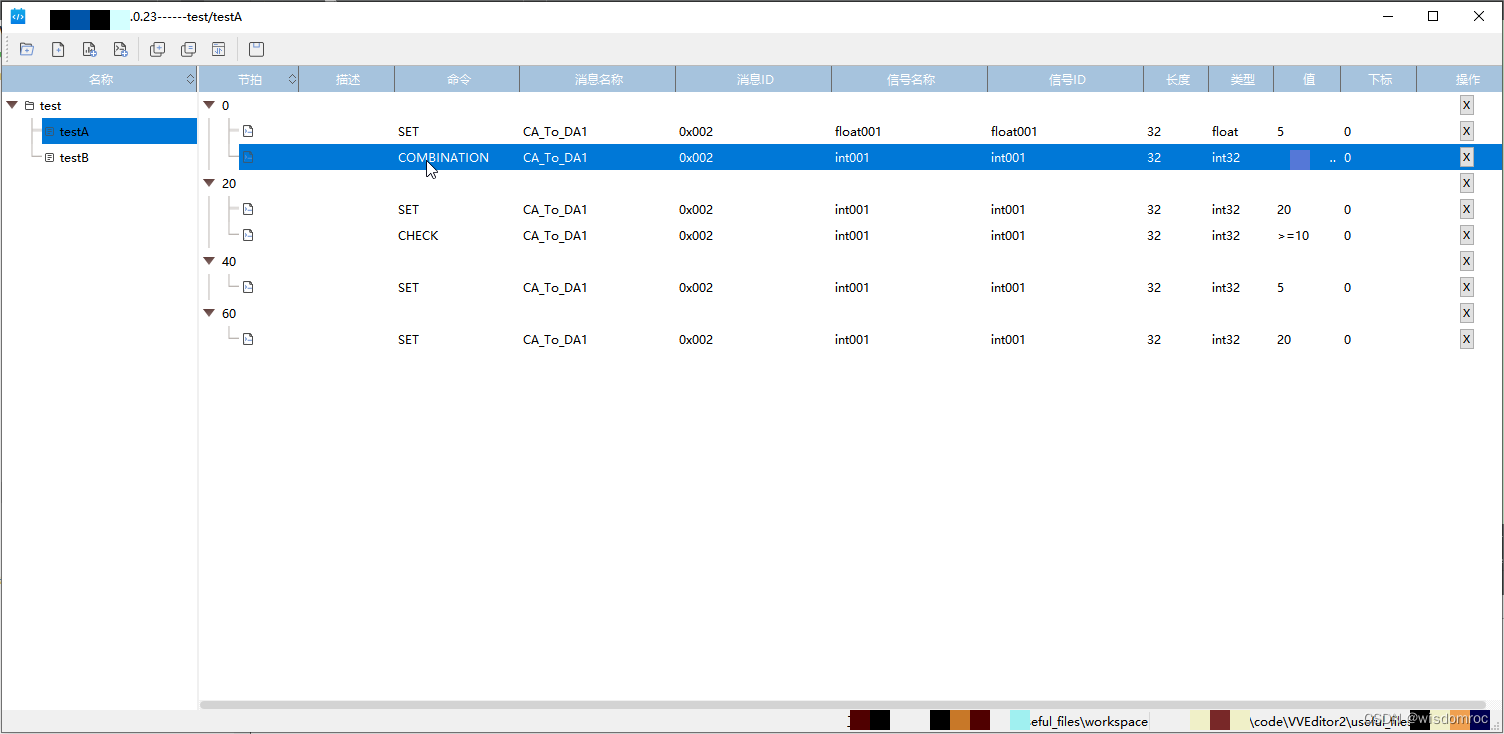Click script icon of SET row under beat 40

click(248, 287)
